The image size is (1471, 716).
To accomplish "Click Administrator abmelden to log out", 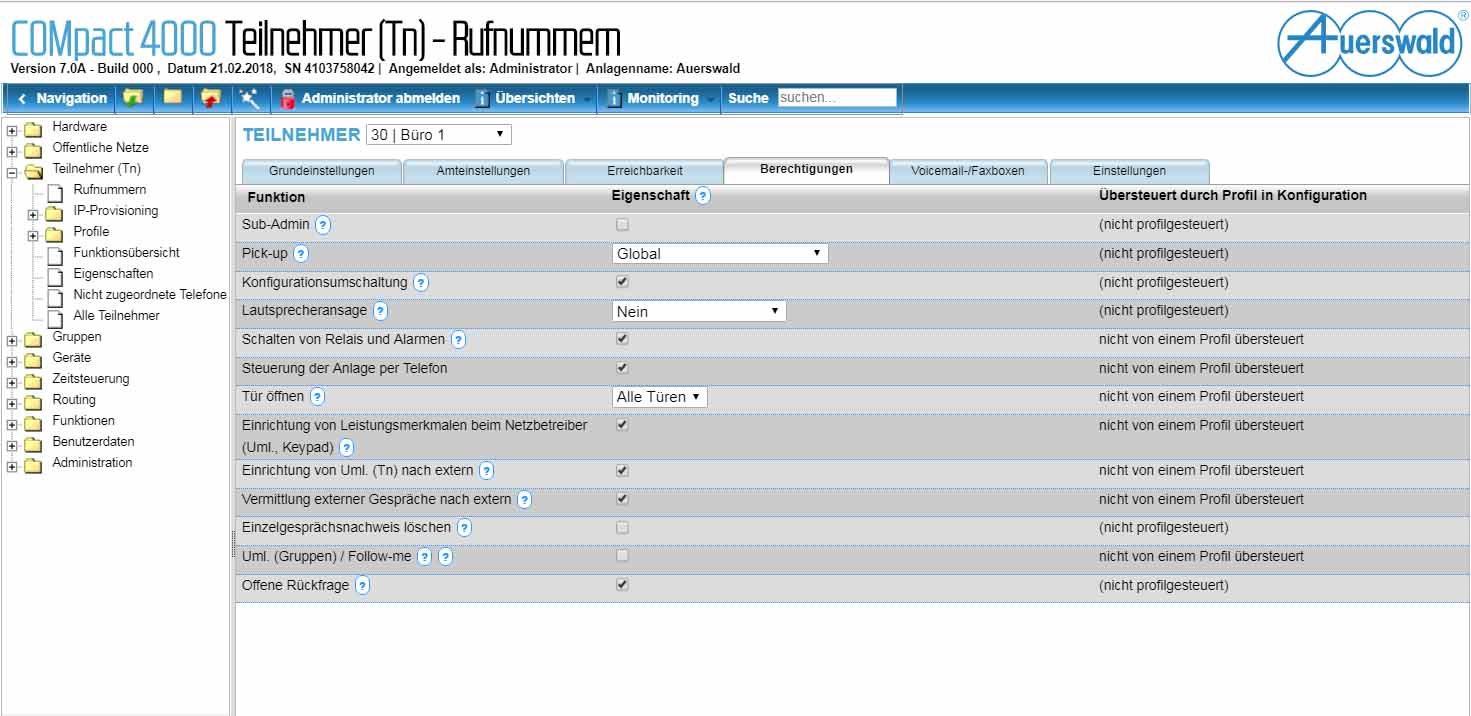I will (x=381, y=98).
